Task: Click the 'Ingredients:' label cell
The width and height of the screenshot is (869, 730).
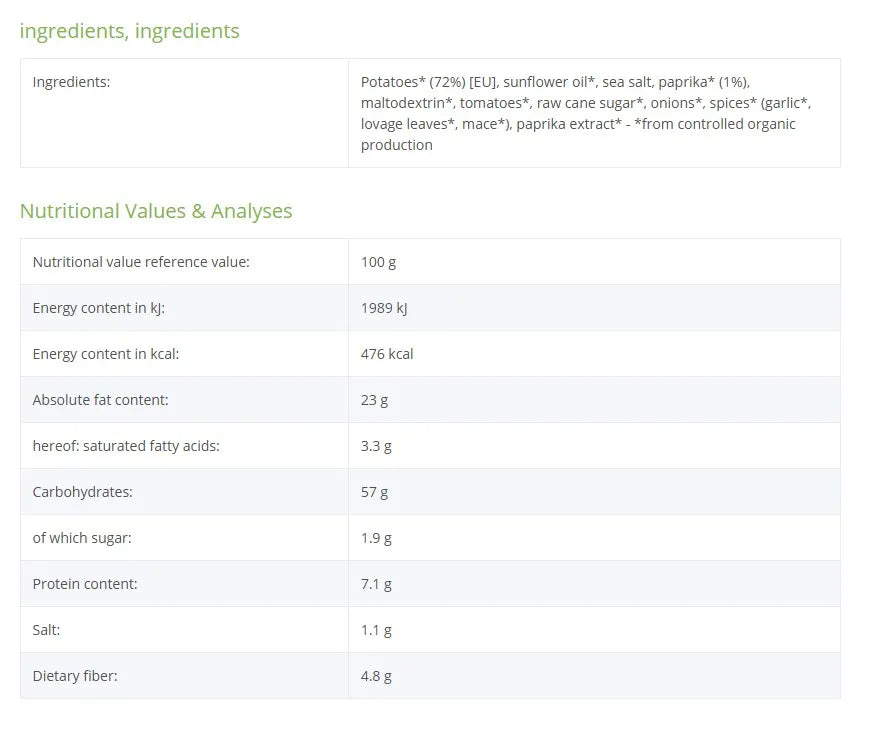Action: [71, 82]
